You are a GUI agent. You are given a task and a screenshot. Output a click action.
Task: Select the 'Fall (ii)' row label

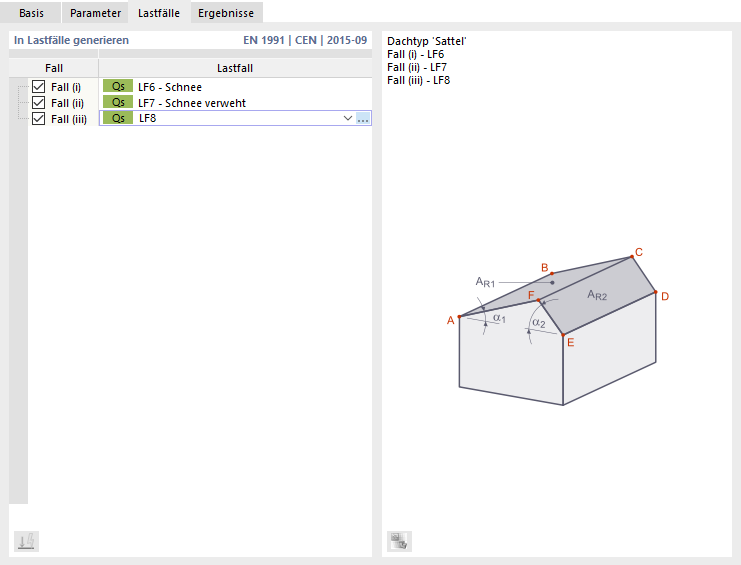(67, 103)
